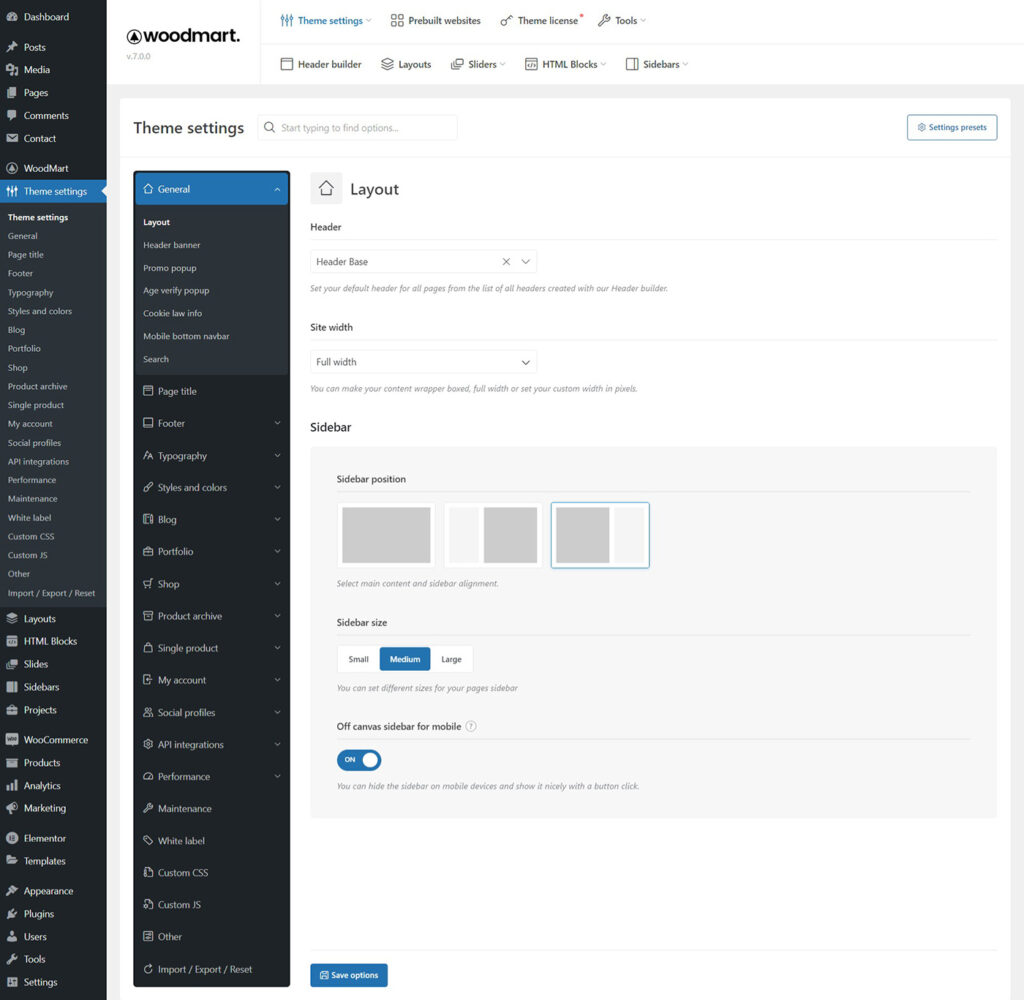Open Header banner settings
Screen dimensions: 1024x1000
pyautogui.click(x=172, y=245)
